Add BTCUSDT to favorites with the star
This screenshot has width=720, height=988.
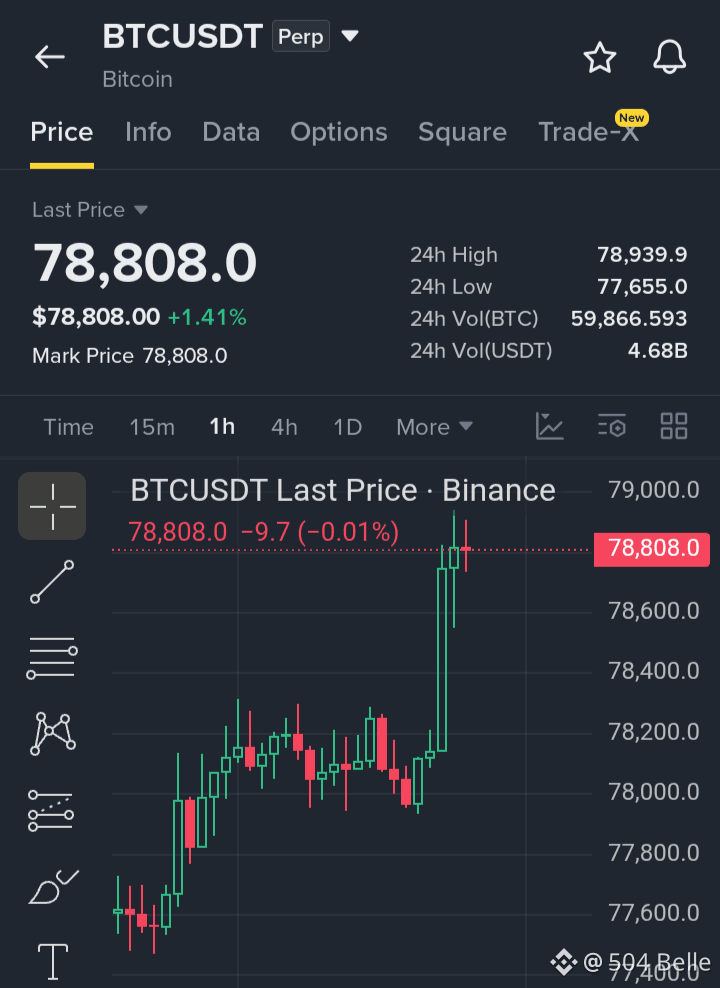click(x=599, y=57)
